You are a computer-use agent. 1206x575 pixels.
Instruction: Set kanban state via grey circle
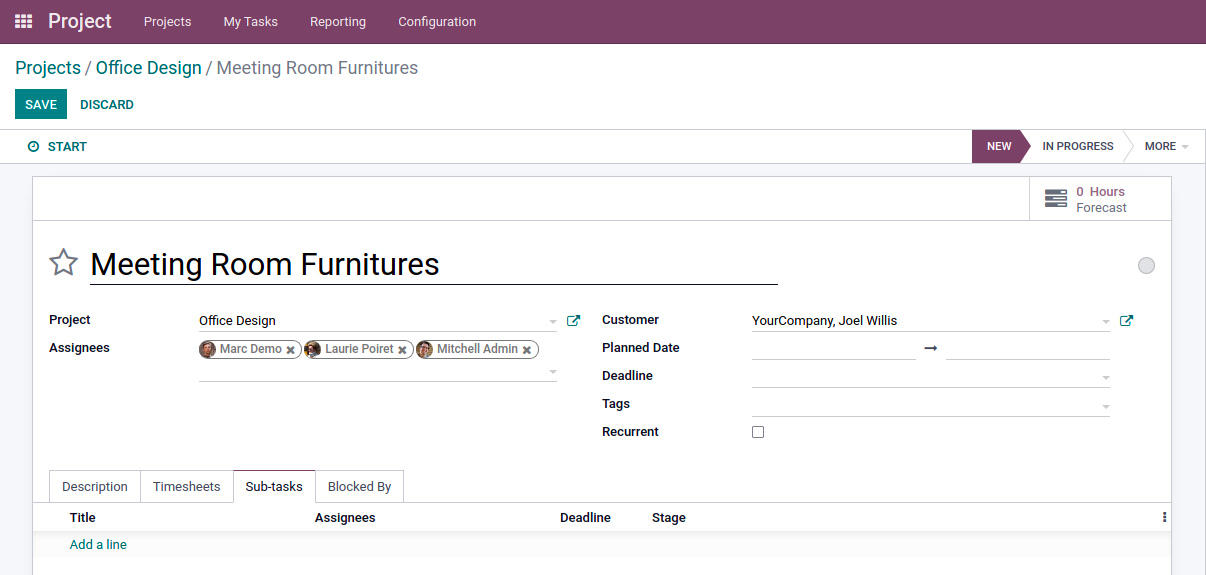tap(1146, 265)
